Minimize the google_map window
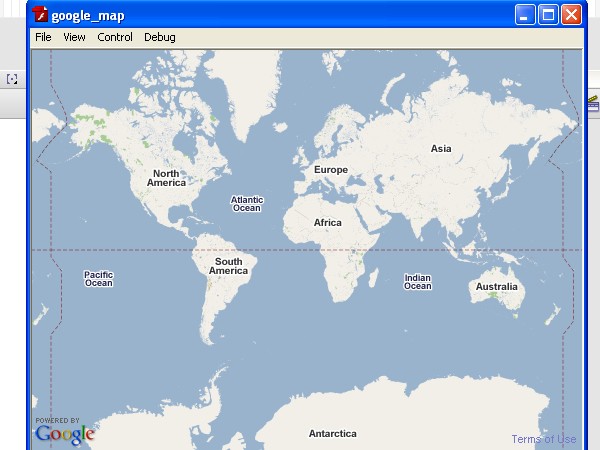This screenshot has width=600, height=450. (525, 15)
